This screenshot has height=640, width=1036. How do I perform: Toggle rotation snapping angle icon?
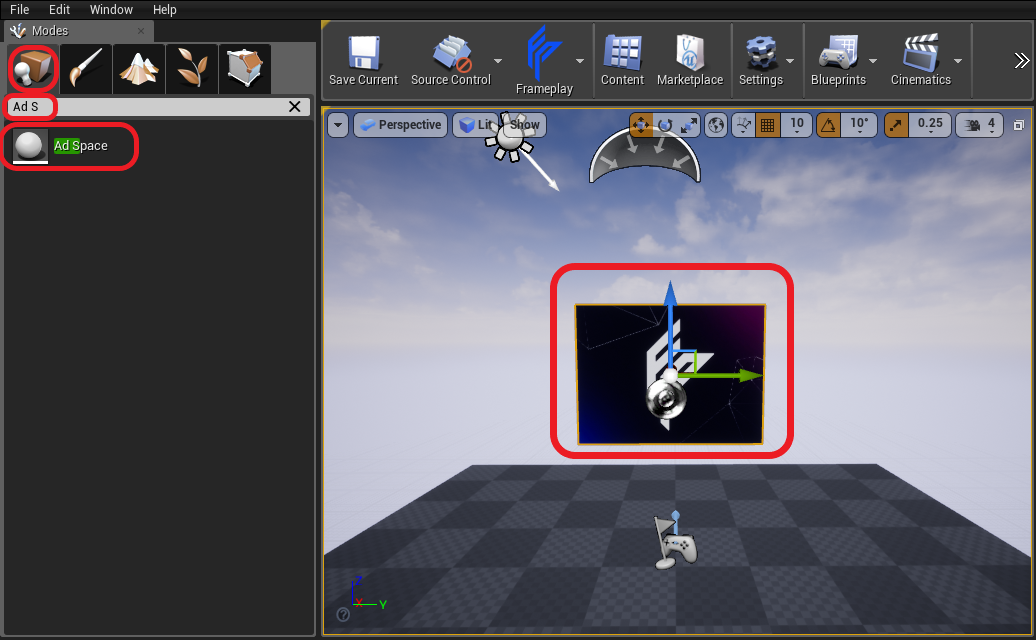coord(829,125)
